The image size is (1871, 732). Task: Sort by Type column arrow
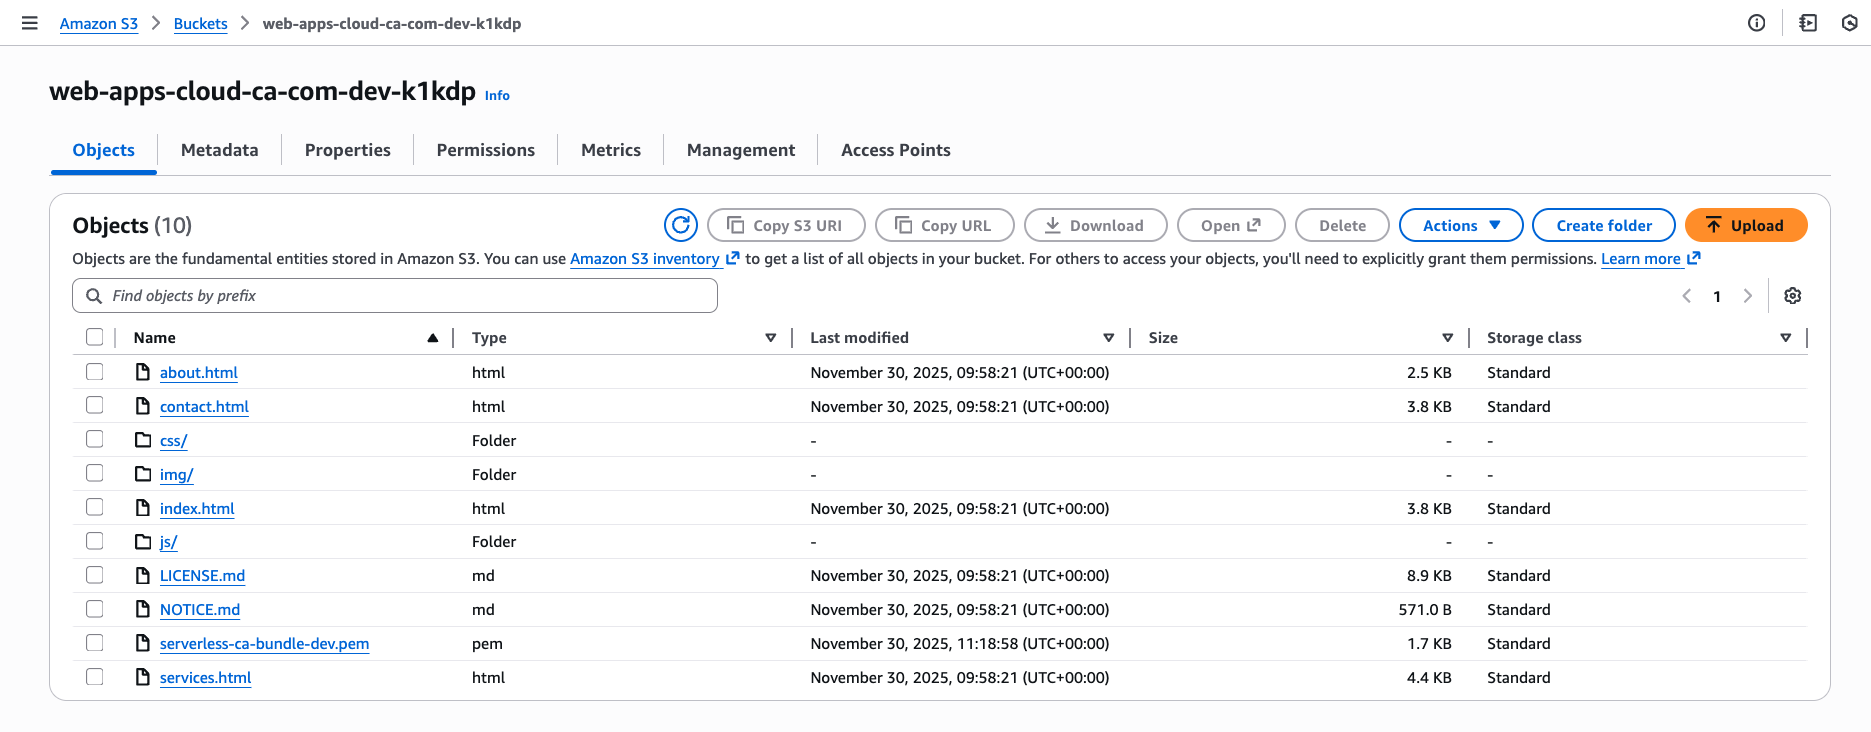(x=771, y=338)
